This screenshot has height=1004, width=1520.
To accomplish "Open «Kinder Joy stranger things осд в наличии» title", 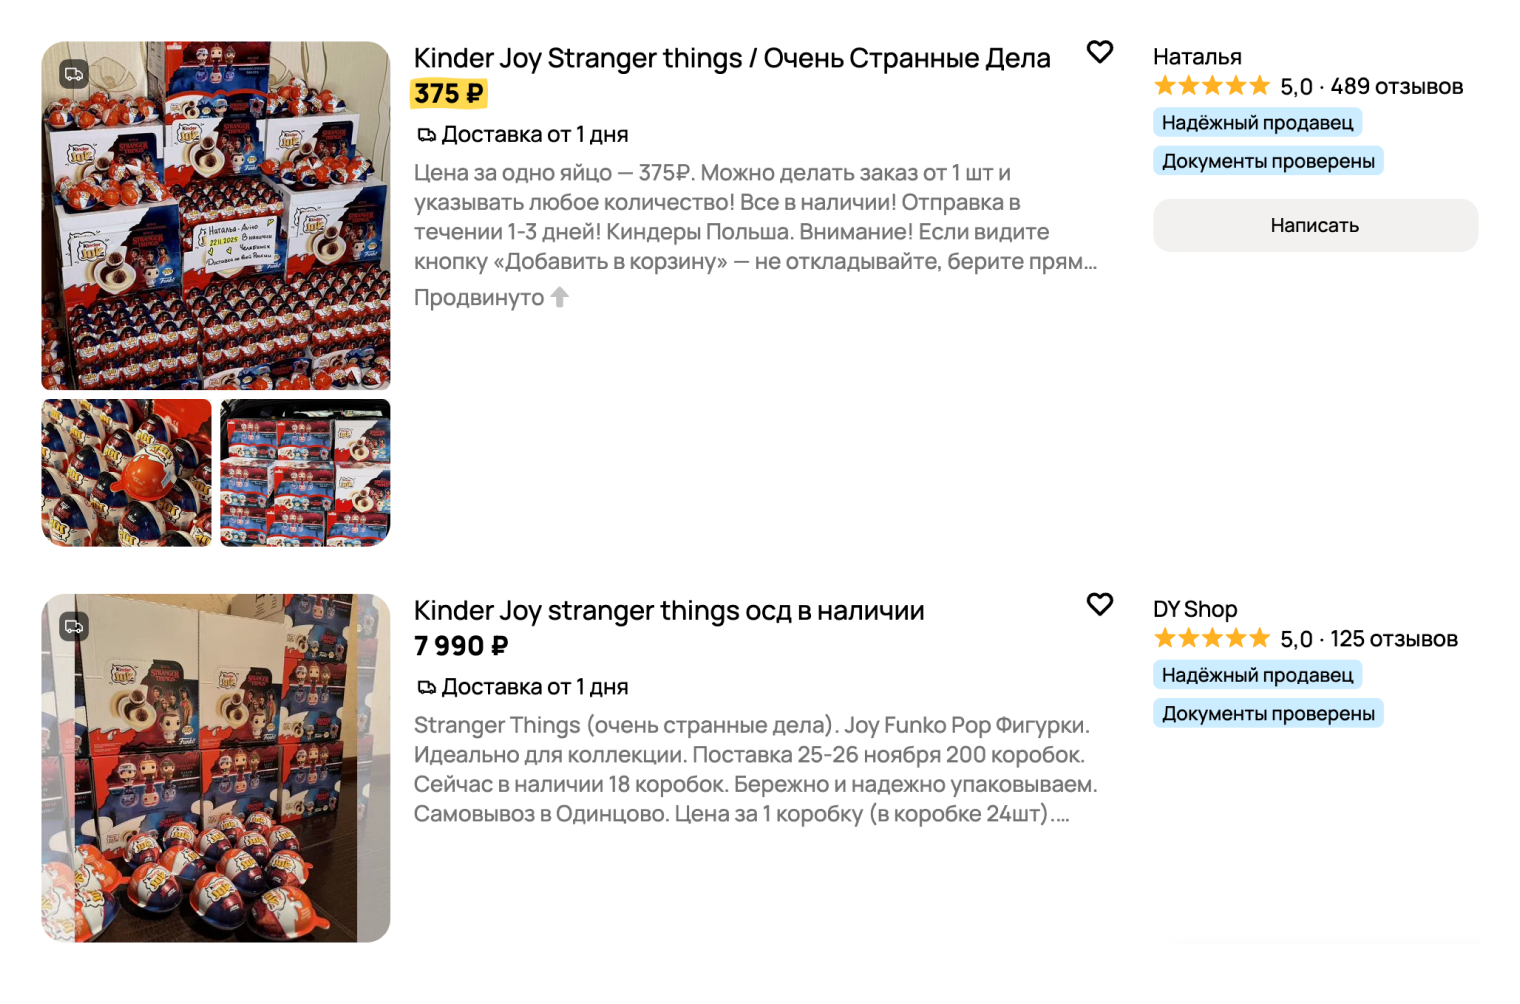I will (668, 611).
